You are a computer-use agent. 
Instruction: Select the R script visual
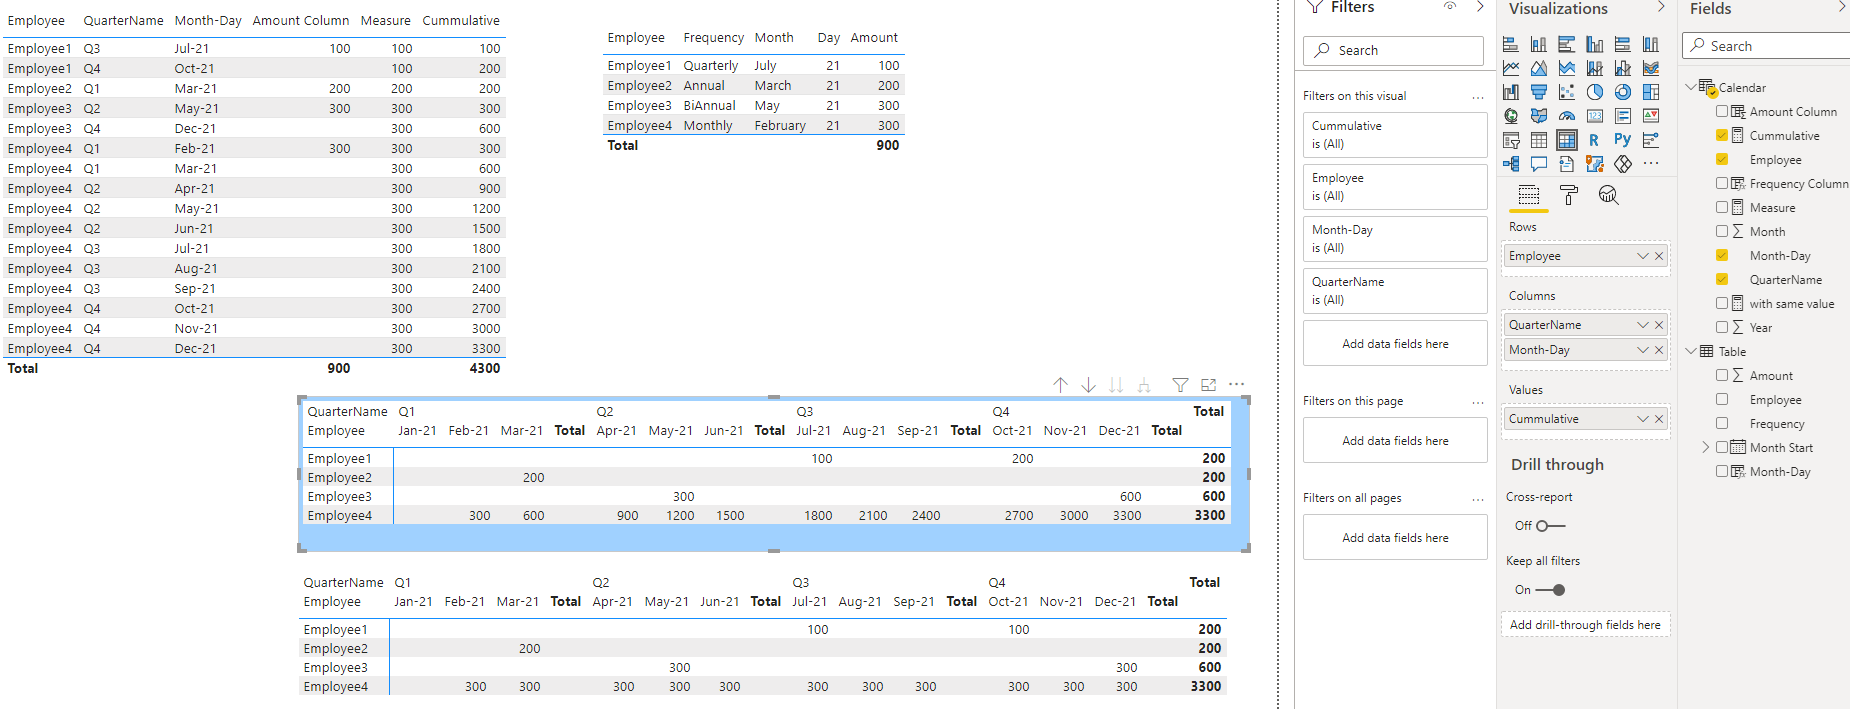coord(1595,140)
